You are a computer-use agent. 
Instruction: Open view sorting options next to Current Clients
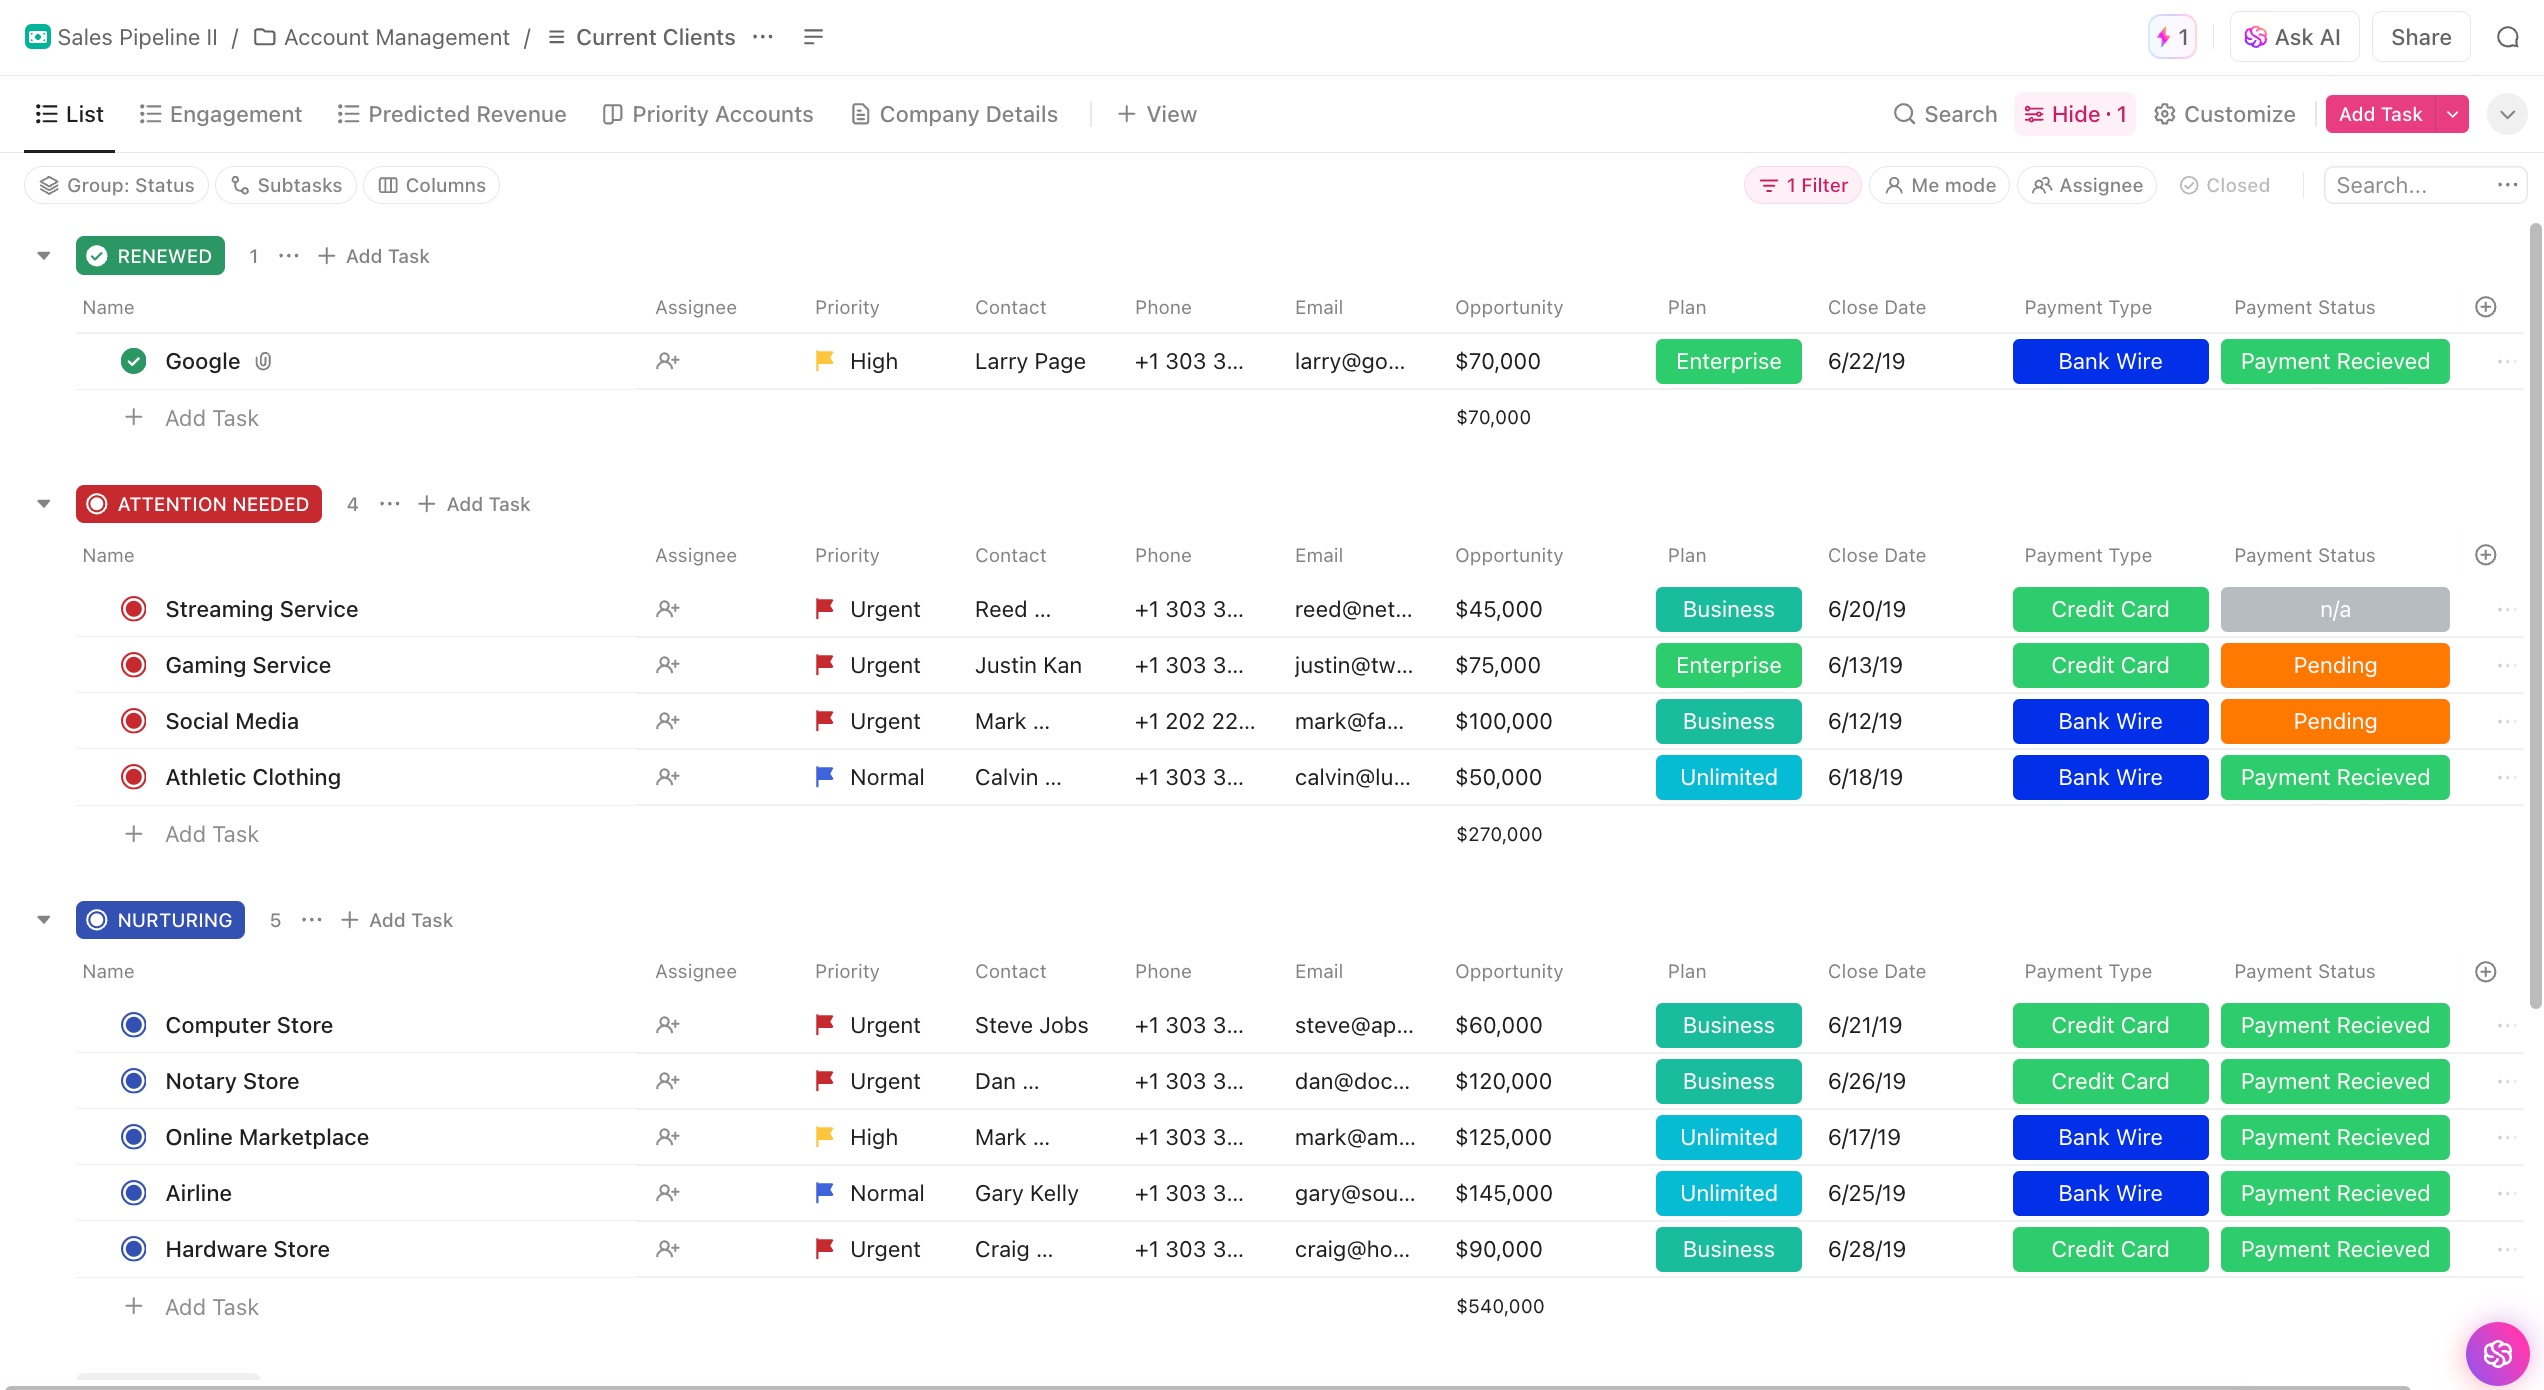pos(812,36)
